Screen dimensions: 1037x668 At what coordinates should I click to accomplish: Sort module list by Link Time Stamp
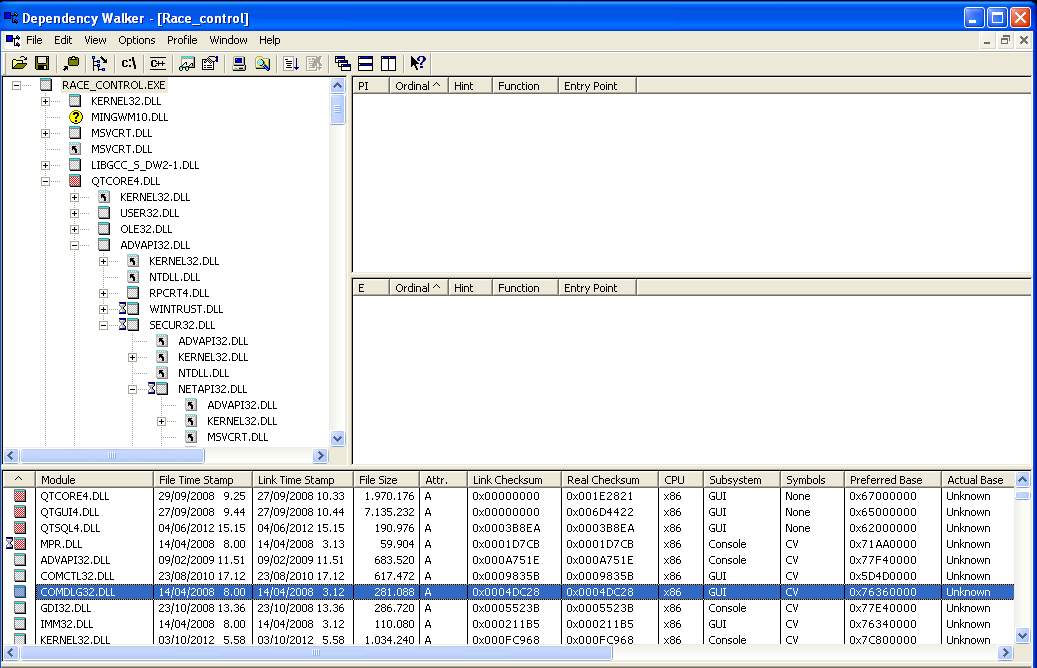303,480
